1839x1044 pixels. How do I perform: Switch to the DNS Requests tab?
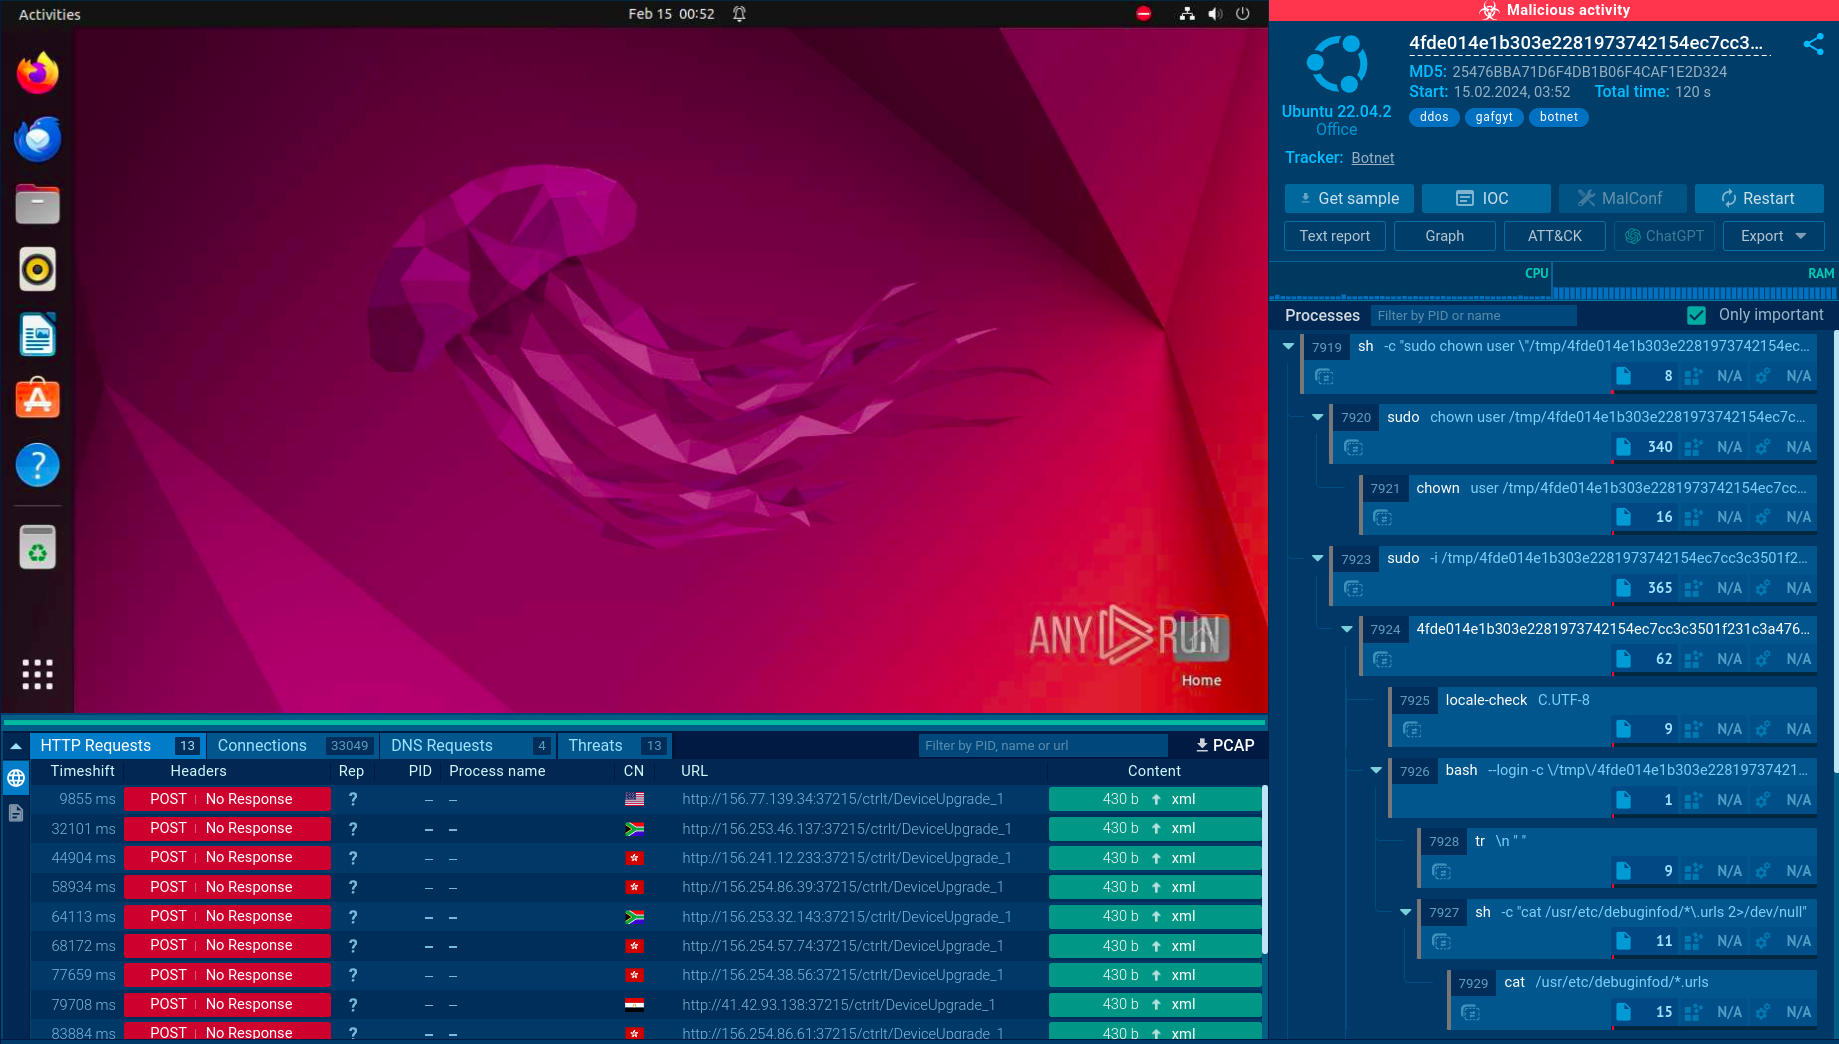click(x=442, y=745)
